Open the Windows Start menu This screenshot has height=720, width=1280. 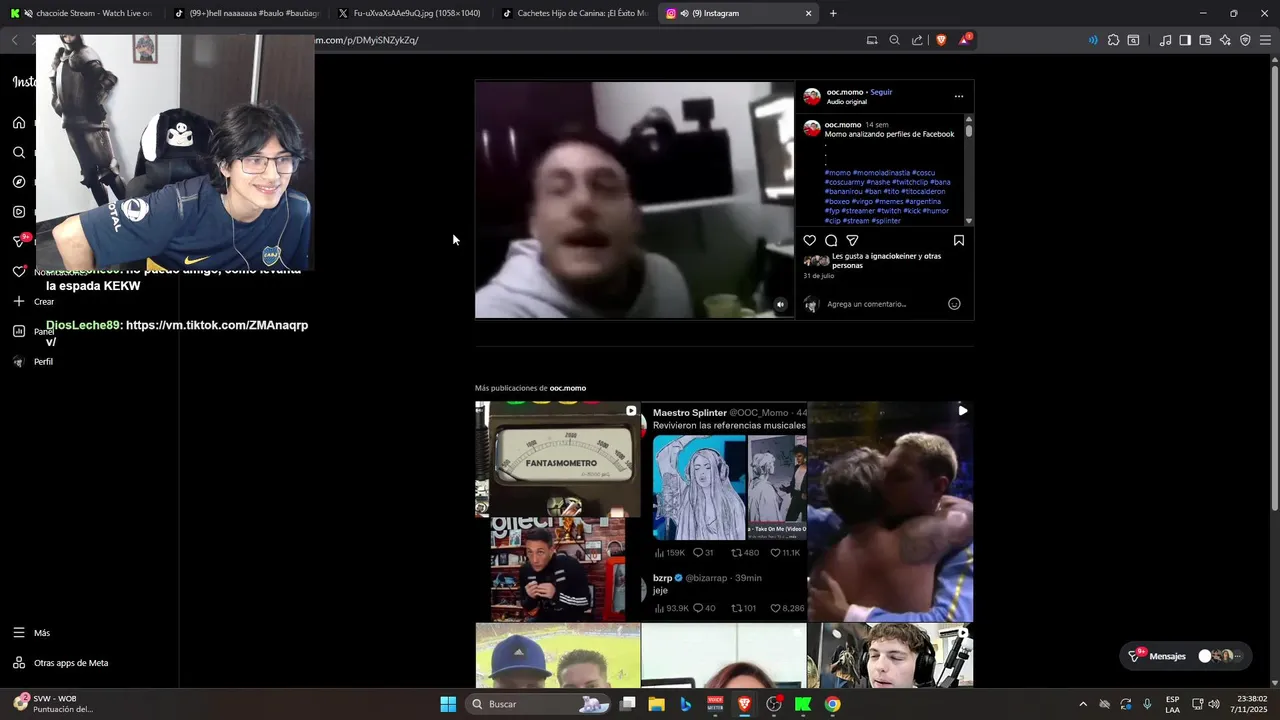448,704
